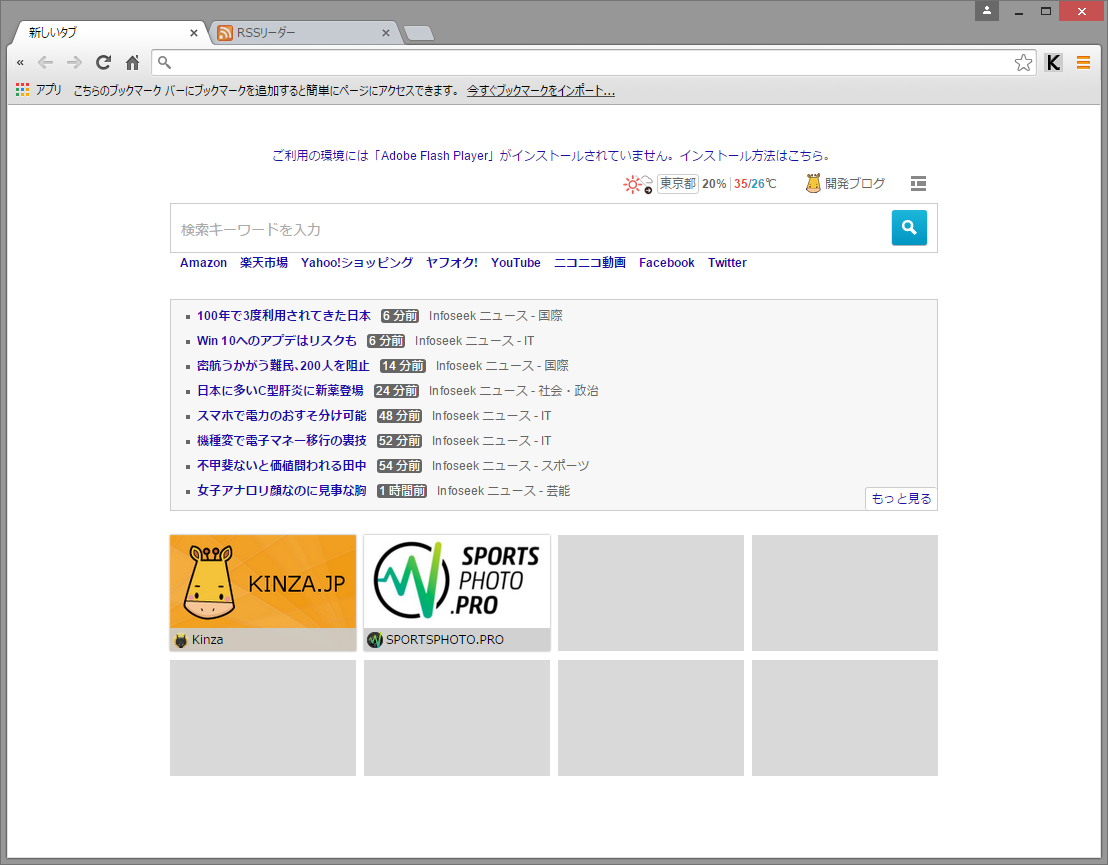Open the Amazon link
Screen dimensions: 1108x865
(x=203, y=262)
